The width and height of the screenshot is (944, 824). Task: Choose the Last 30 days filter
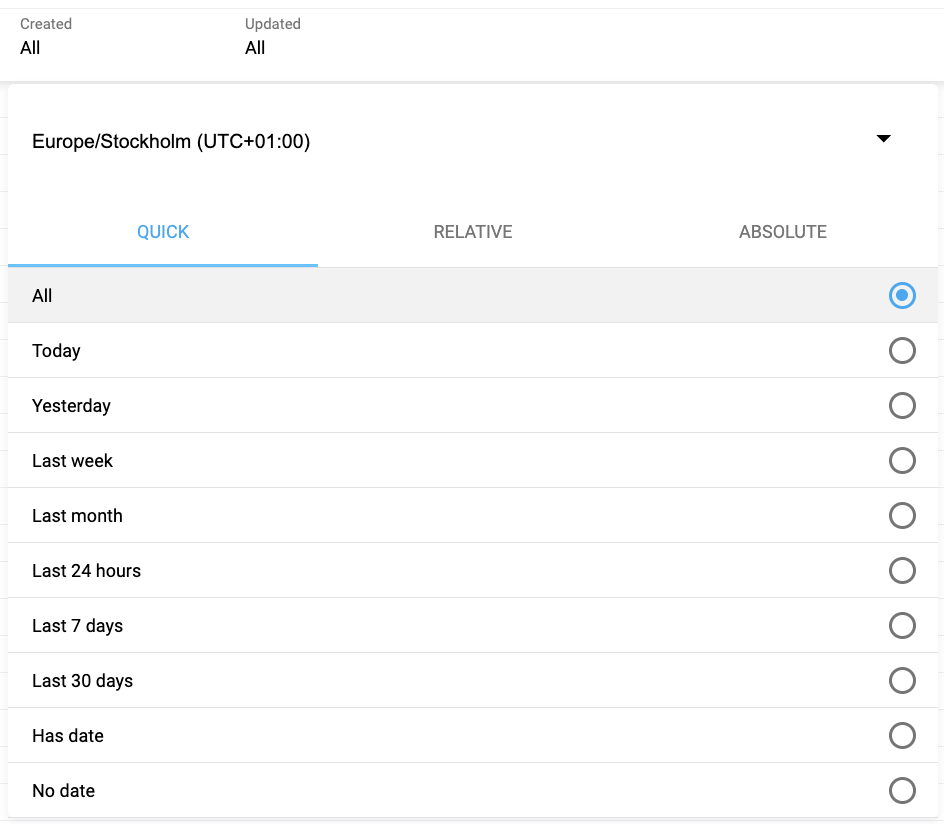coord(902,680)
